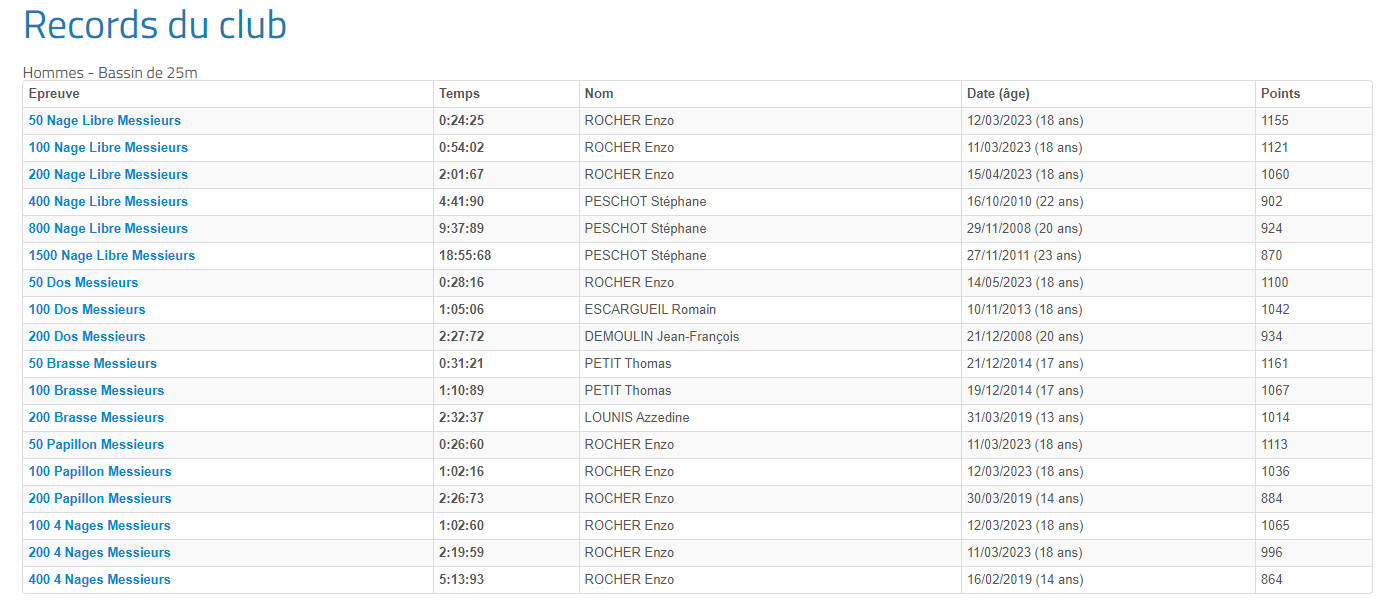Open 800 Nage Libre Messieurs event
This screenshot has height=601, width=1381.
pos(108,229)
